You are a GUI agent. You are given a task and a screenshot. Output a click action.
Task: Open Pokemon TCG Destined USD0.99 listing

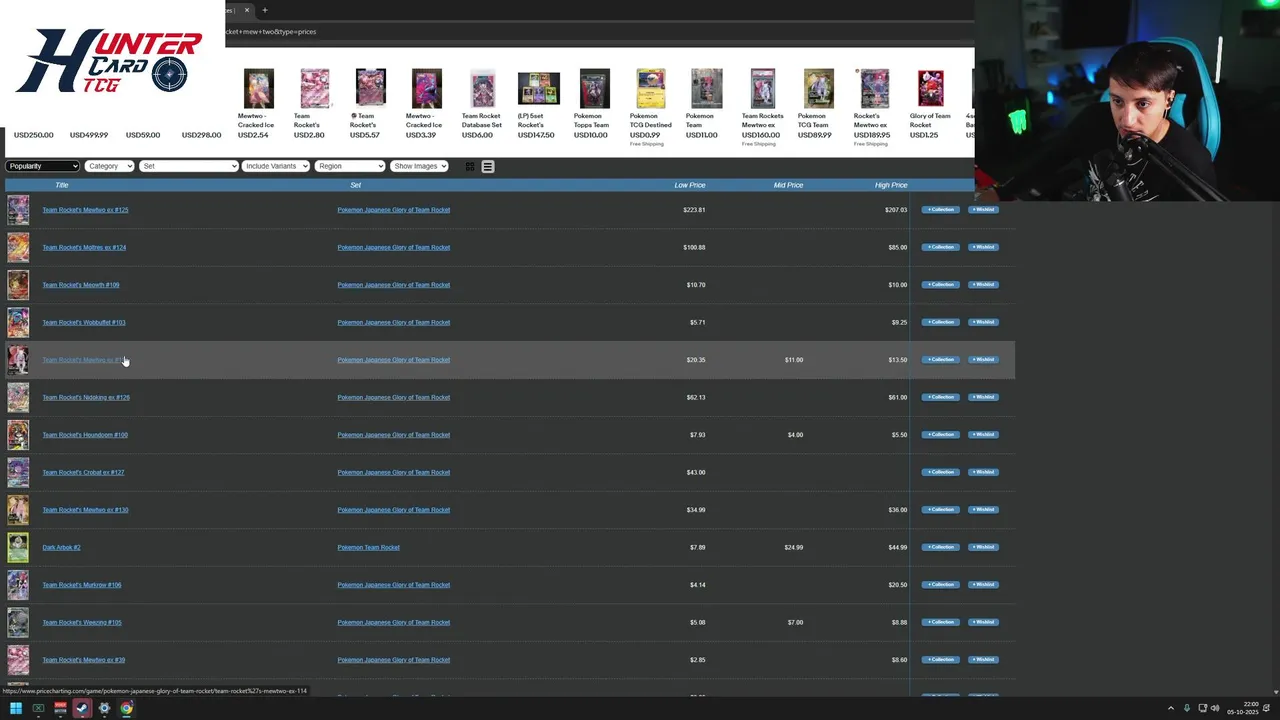[x=650, y=107]
